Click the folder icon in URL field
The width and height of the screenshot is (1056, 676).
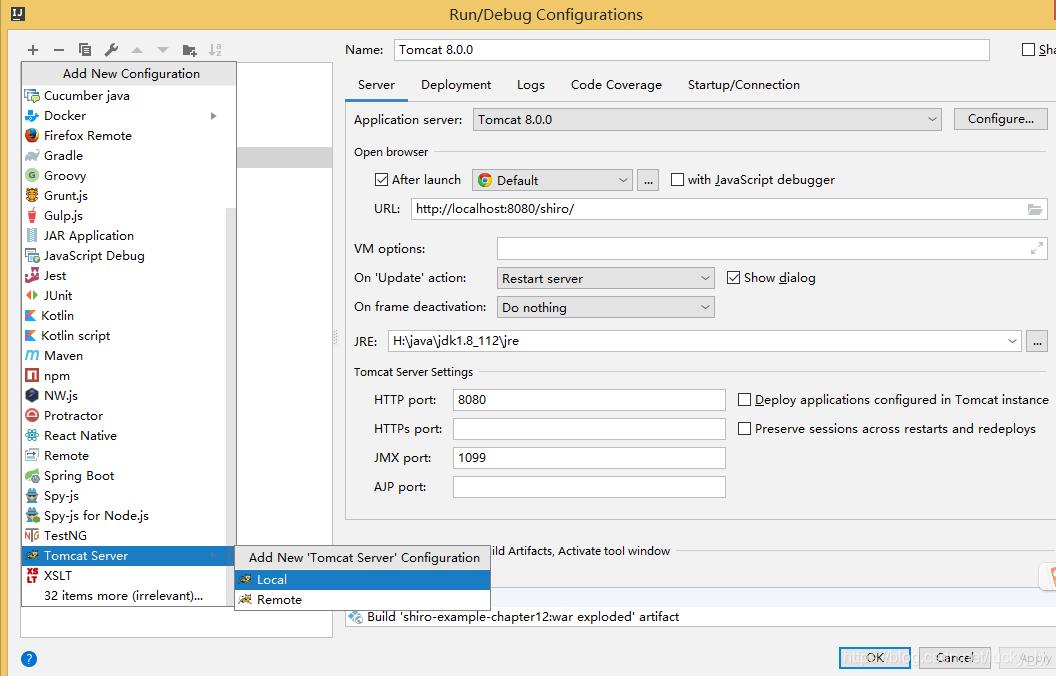click(x=1035, y=209)
